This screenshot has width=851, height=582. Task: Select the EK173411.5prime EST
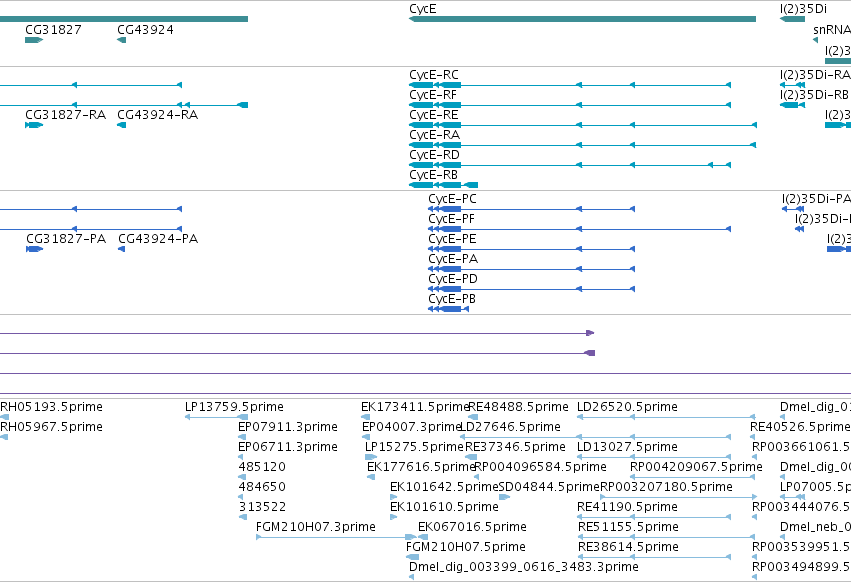point(366,417)
